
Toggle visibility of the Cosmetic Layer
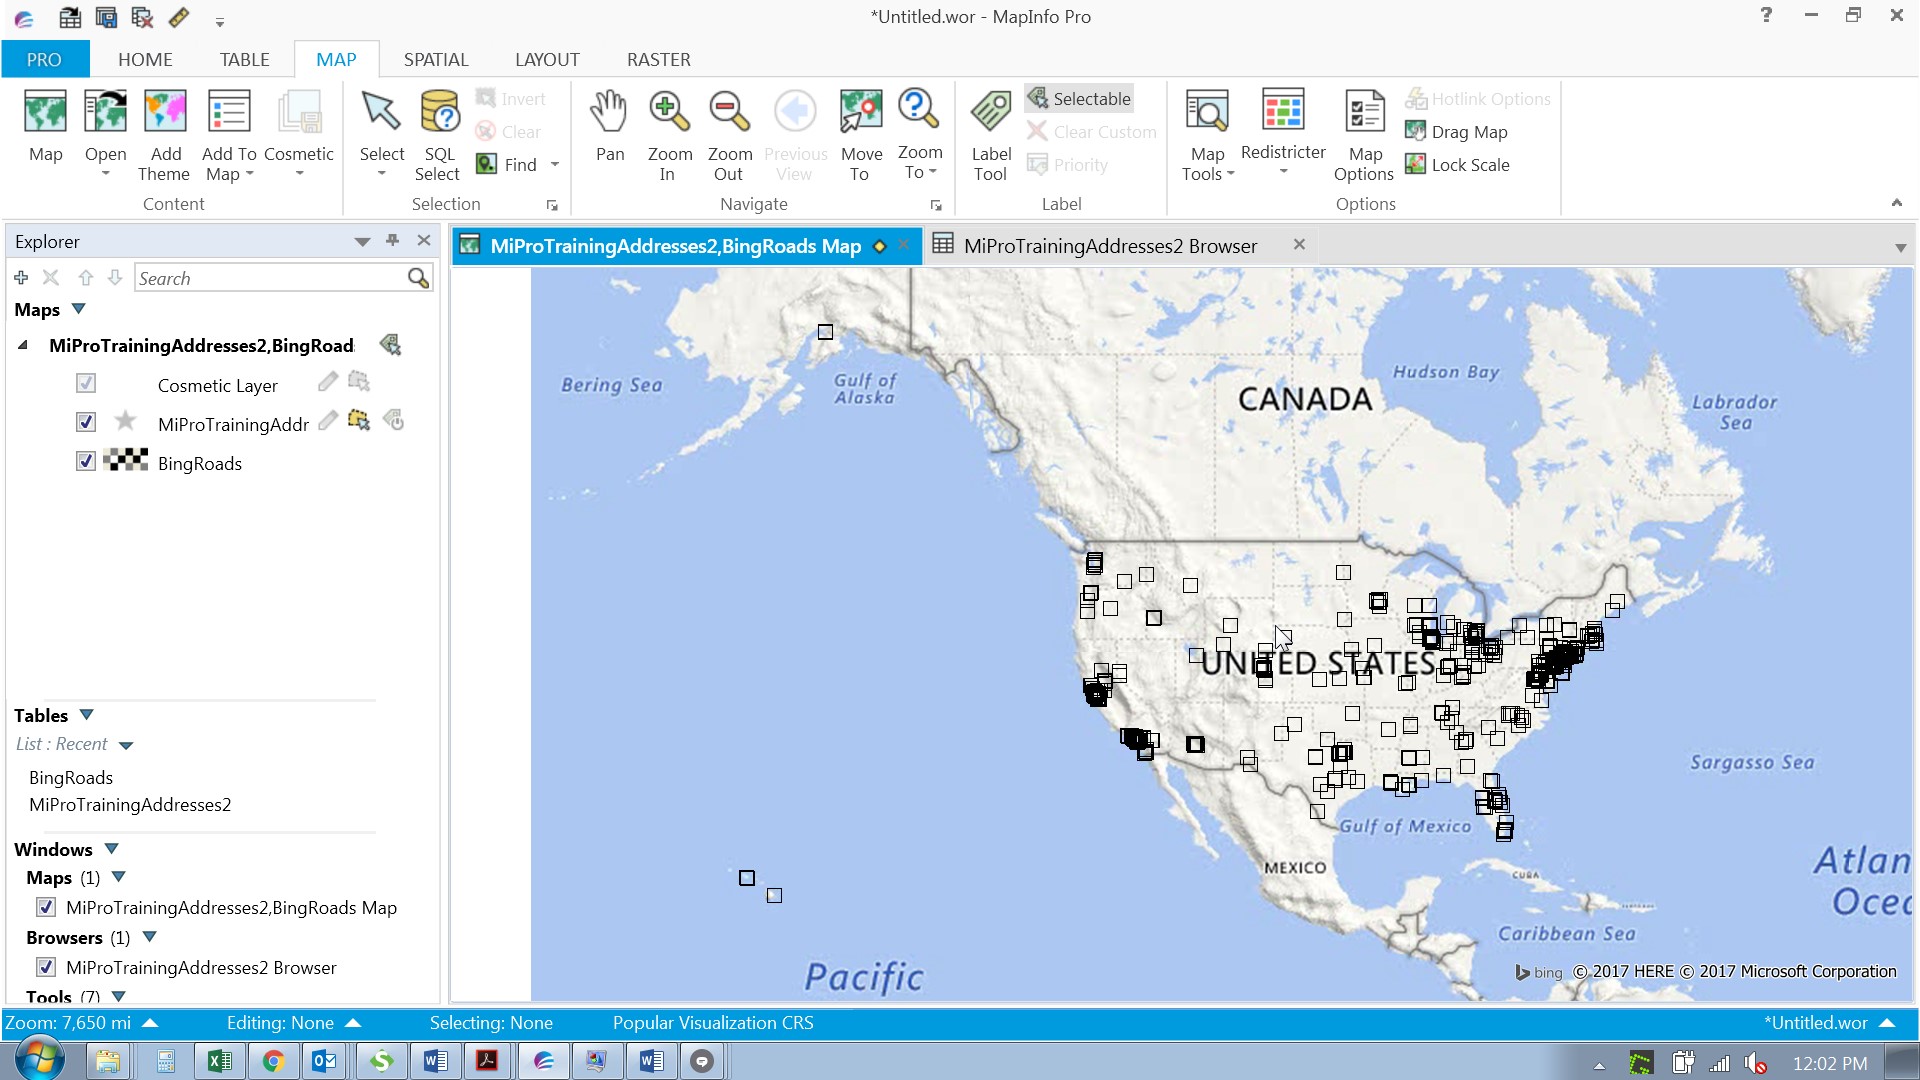[85, 383]
